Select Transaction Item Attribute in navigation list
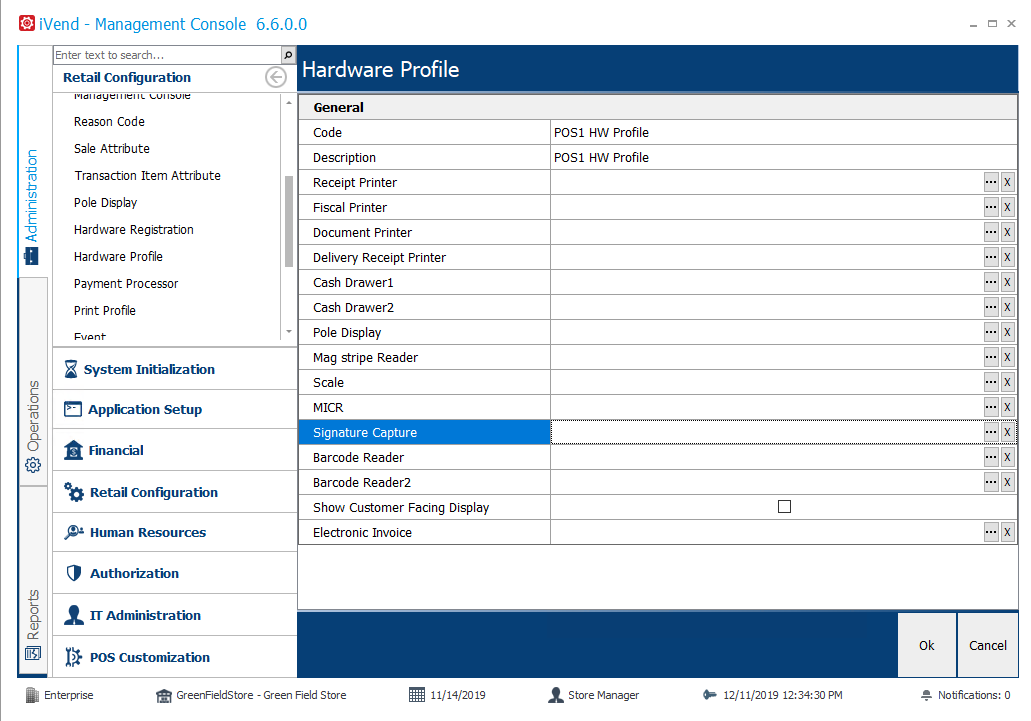Image resolution: width=1031 pixels, height=721 pixels. (x=147, y=175)
